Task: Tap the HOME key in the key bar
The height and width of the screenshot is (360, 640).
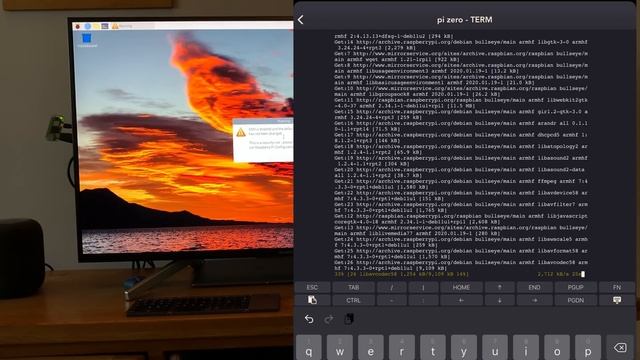Action: coord(461,287)
